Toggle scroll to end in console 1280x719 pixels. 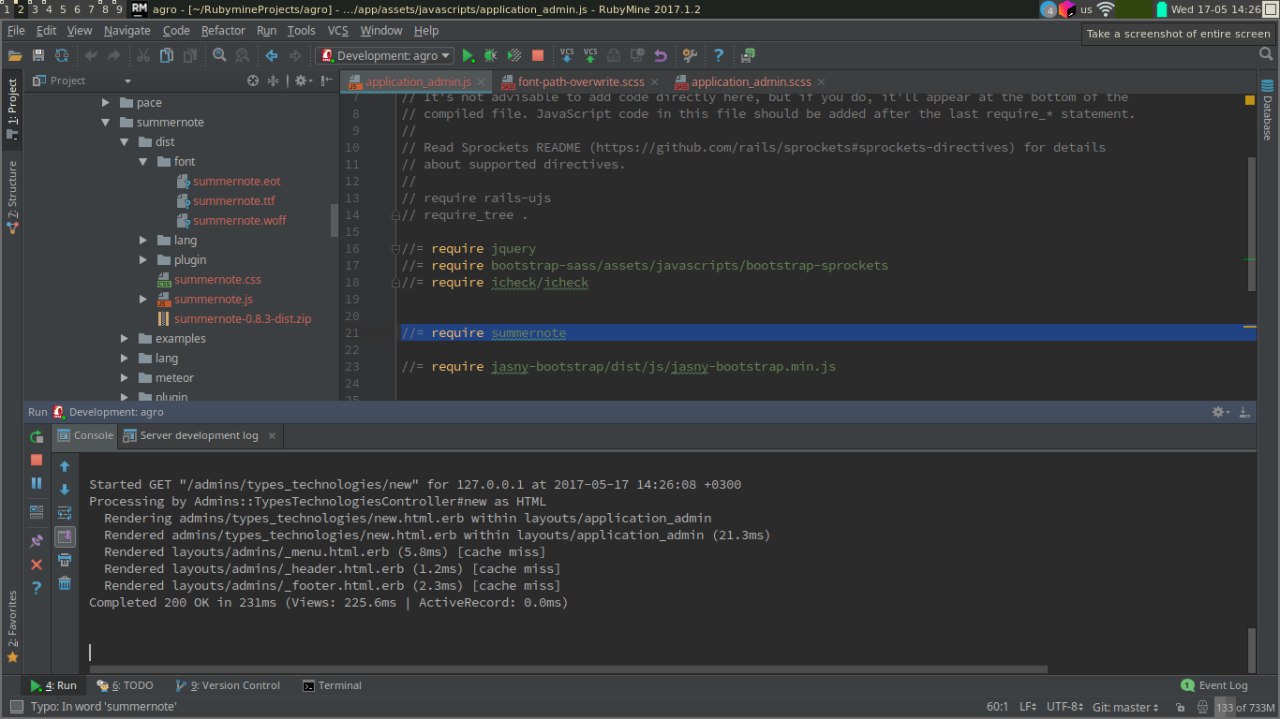pyautogui.click(x=65, y=537)
